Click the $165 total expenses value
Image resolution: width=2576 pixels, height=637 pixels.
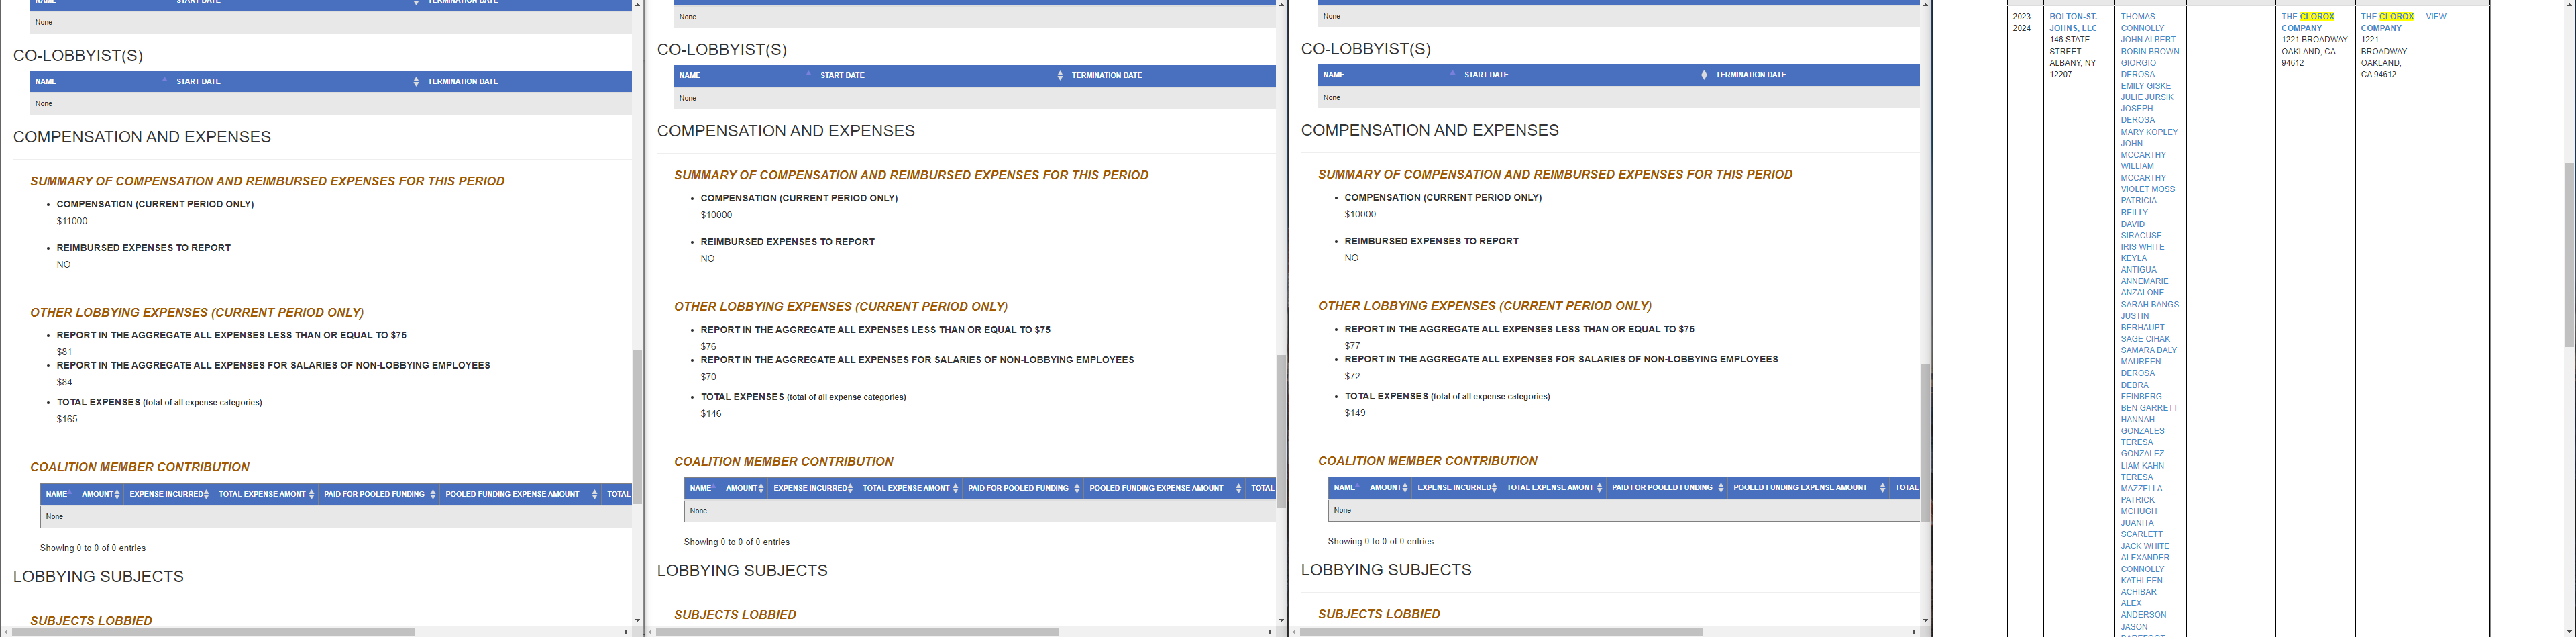click(x=67, y=419)
